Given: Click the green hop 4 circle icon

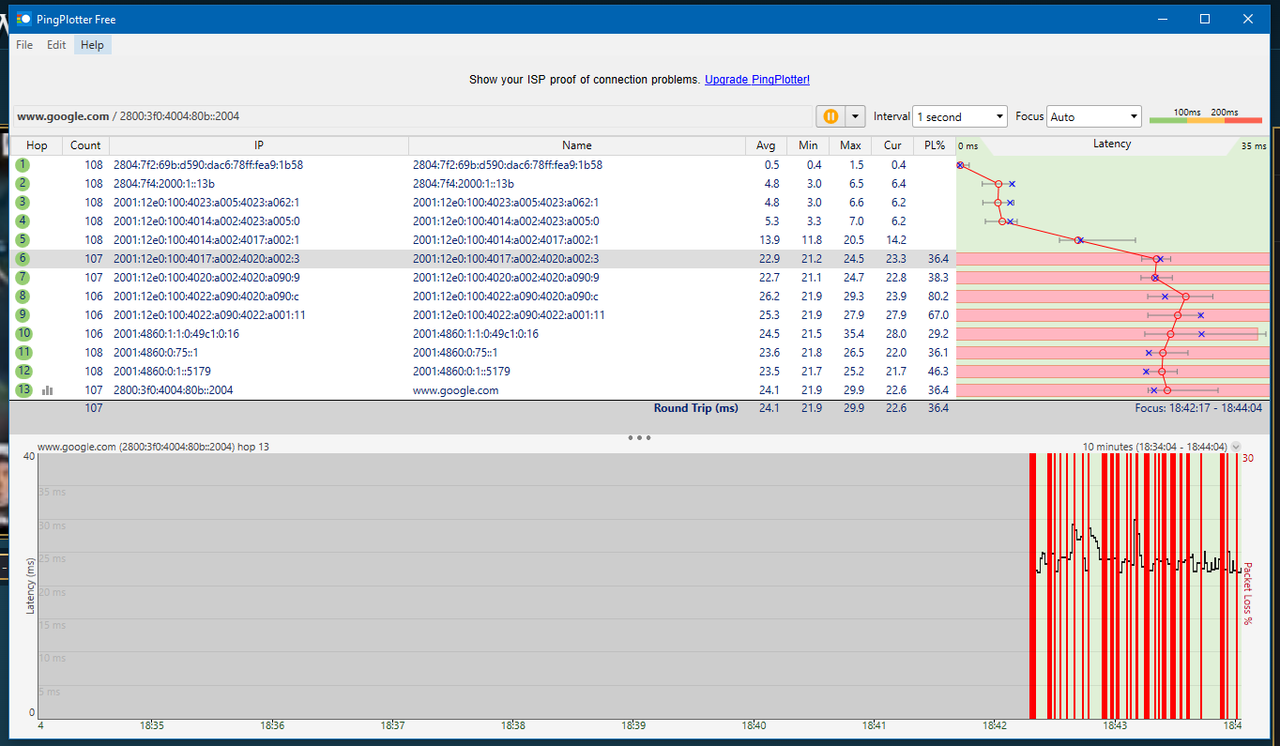Looking at the screenshot, I should (23, 221).
